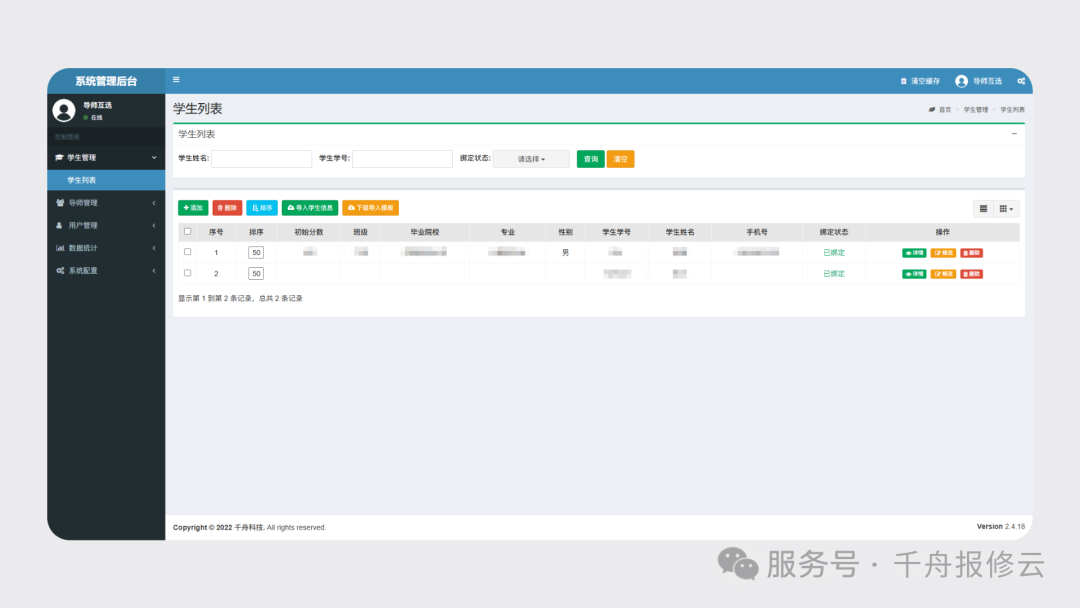Screen dimensions: 1080x608
Task: Check the checkbox for student row 1
Action: coord(187,252)
